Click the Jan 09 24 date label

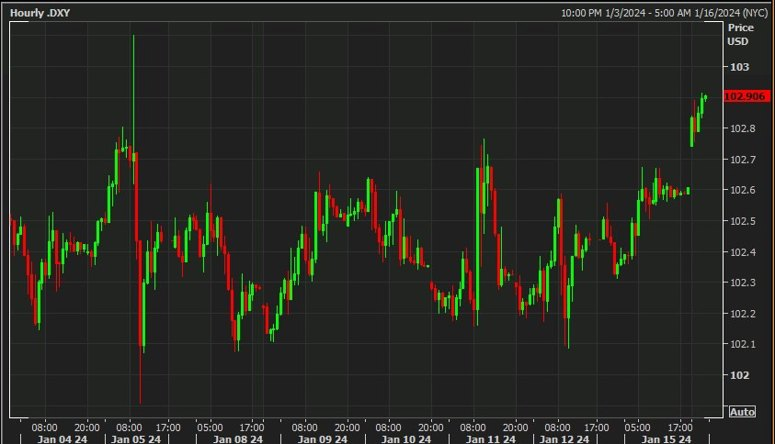tap(322, 439)
